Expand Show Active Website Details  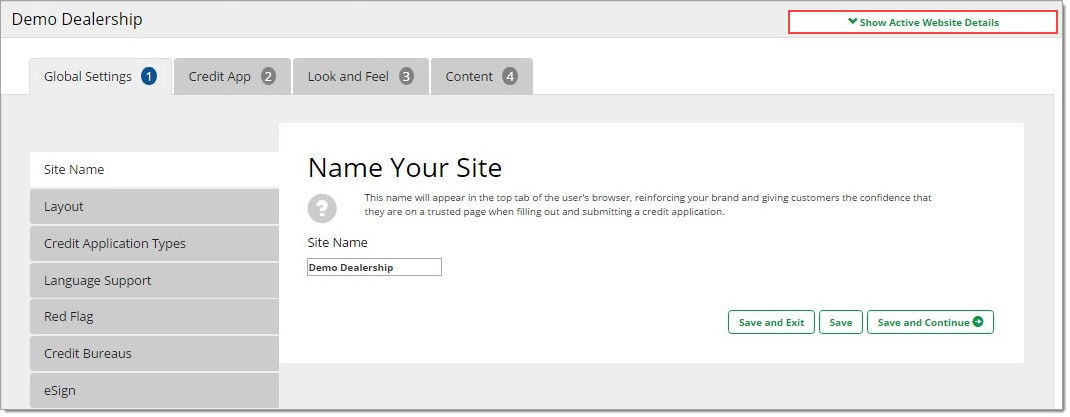pos(922,22)
